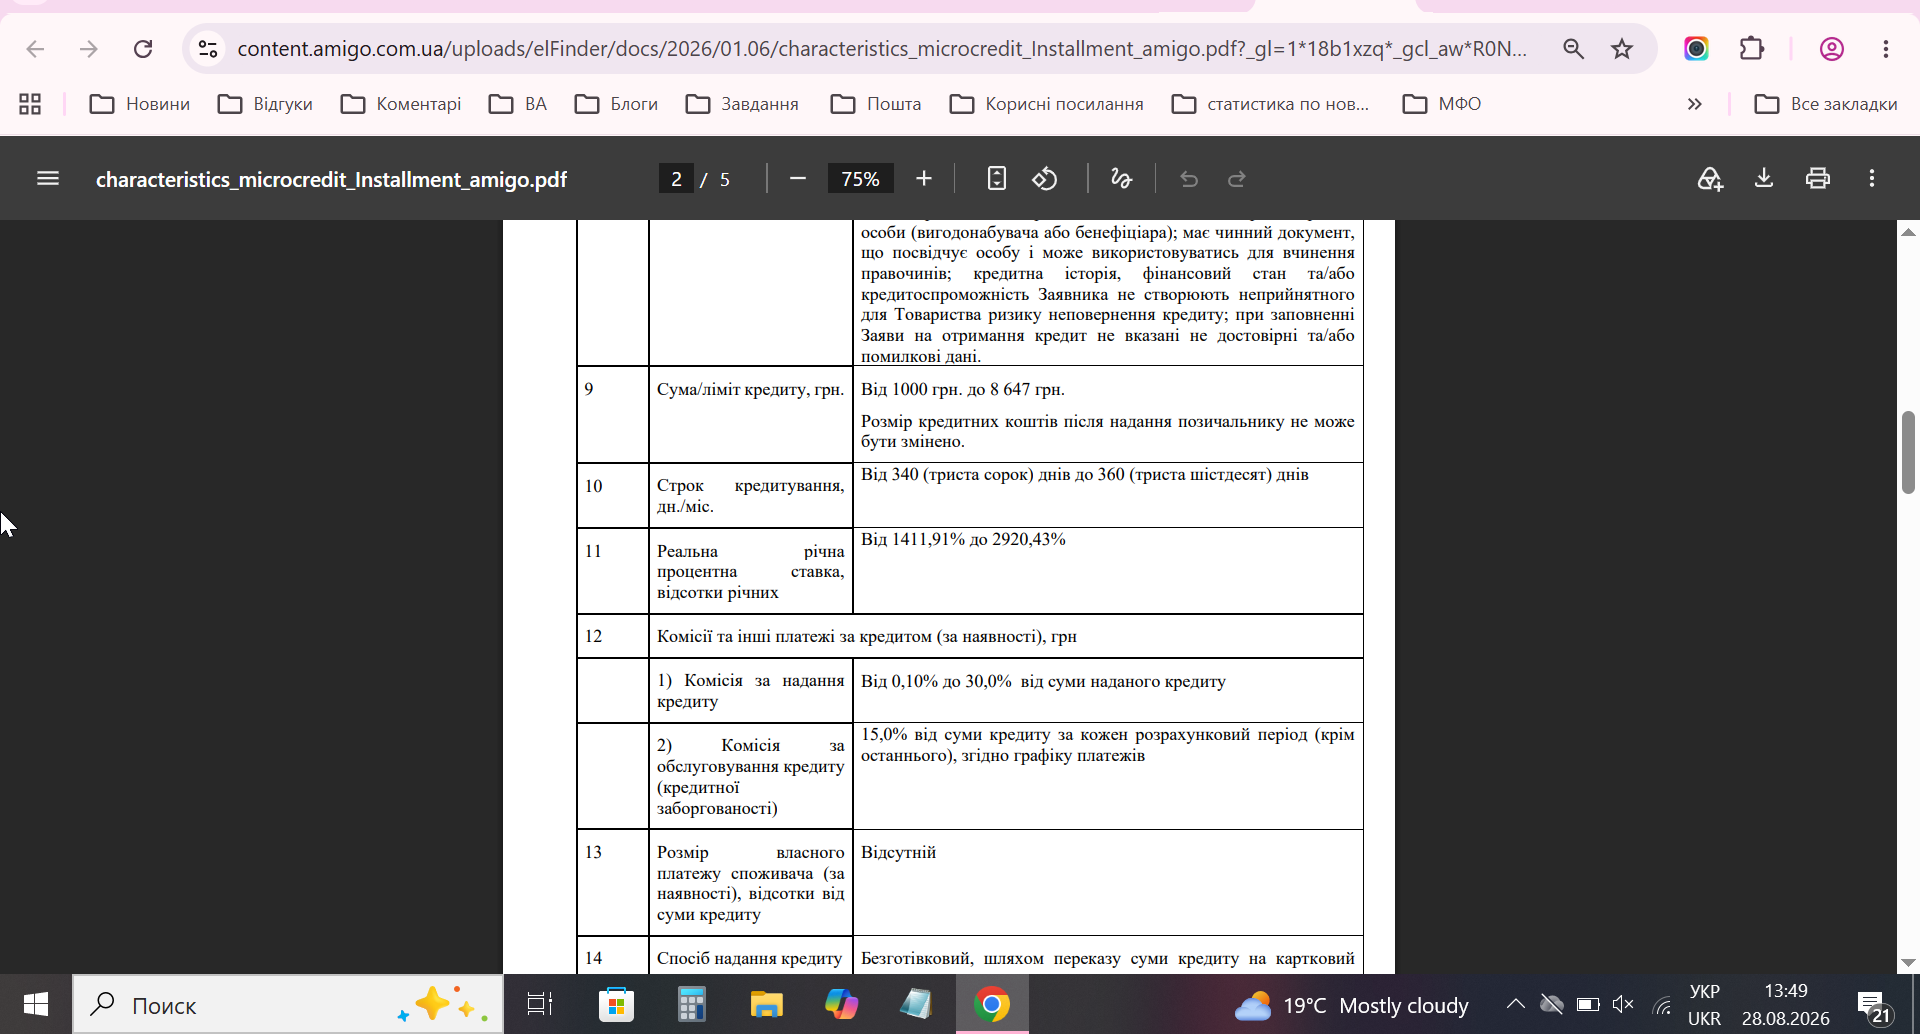Open Блоги bookmark folder

coord(616,104)
